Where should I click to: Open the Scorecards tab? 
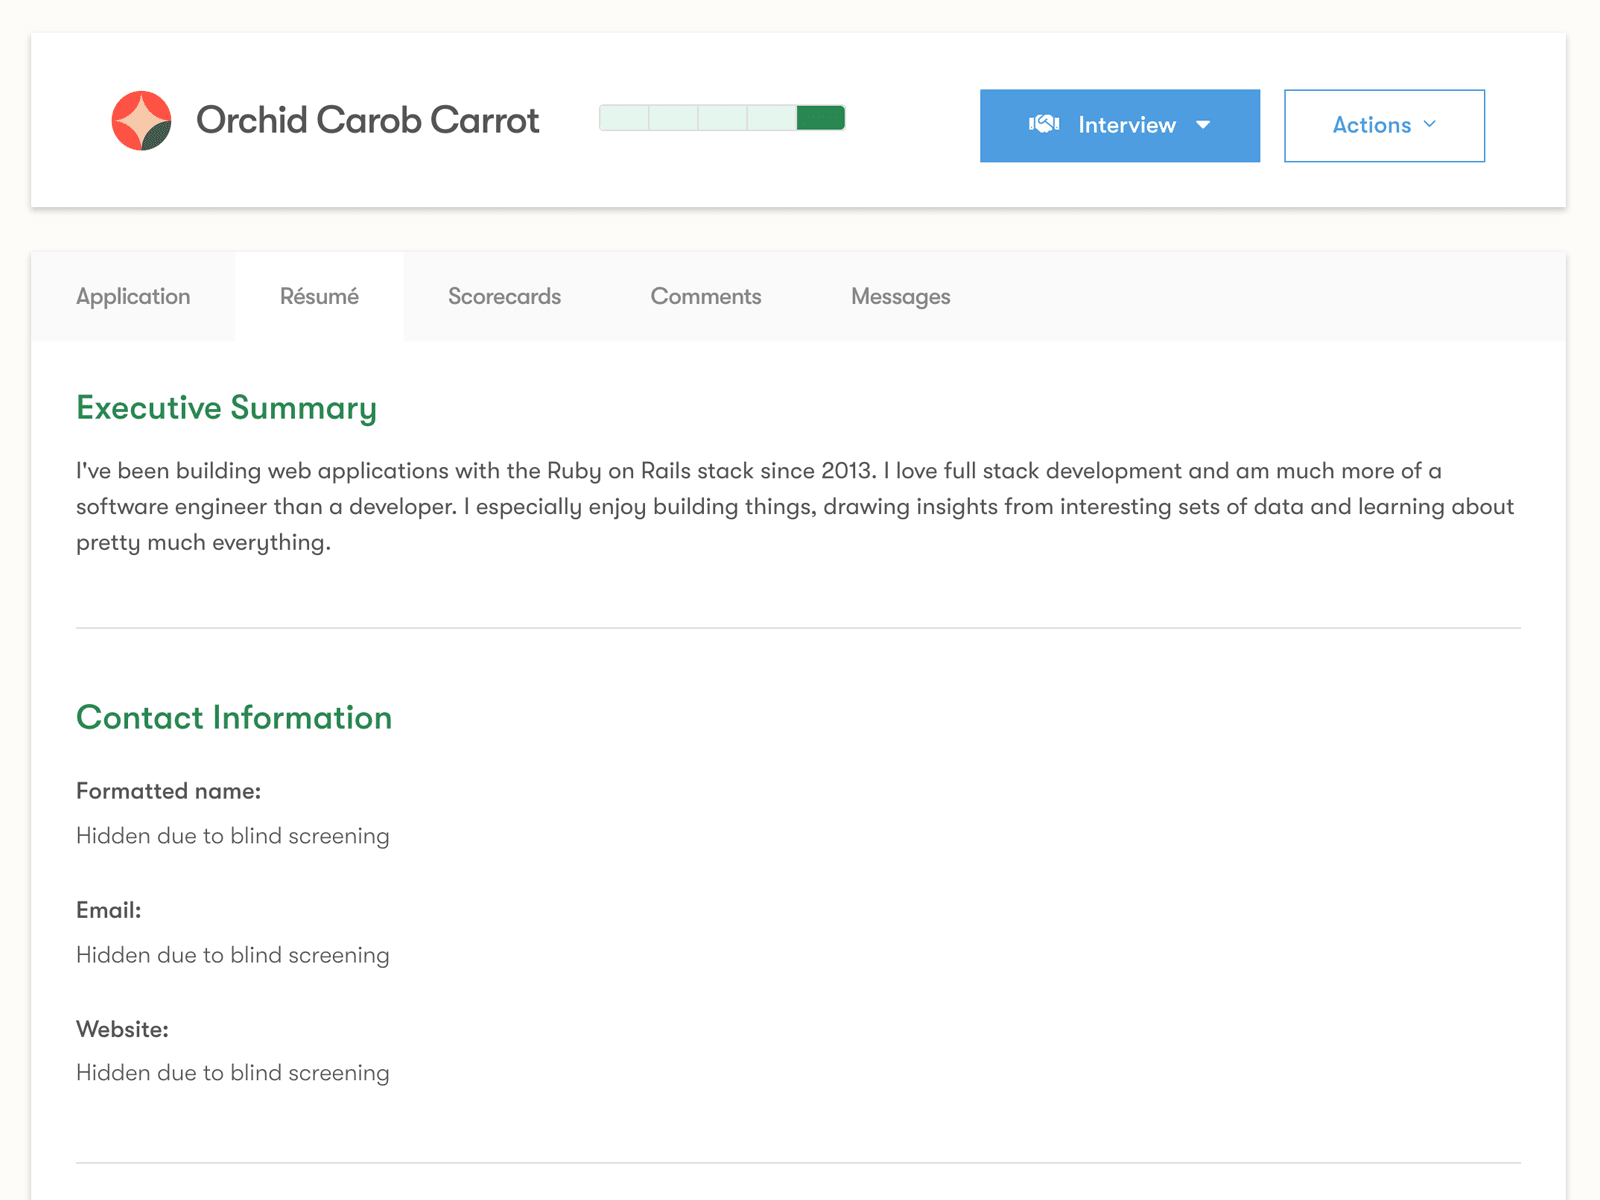point(504,296)
